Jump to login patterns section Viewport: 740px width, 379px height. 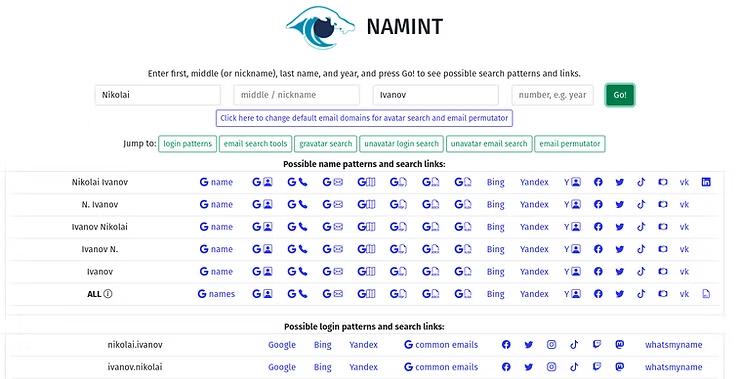188,144
